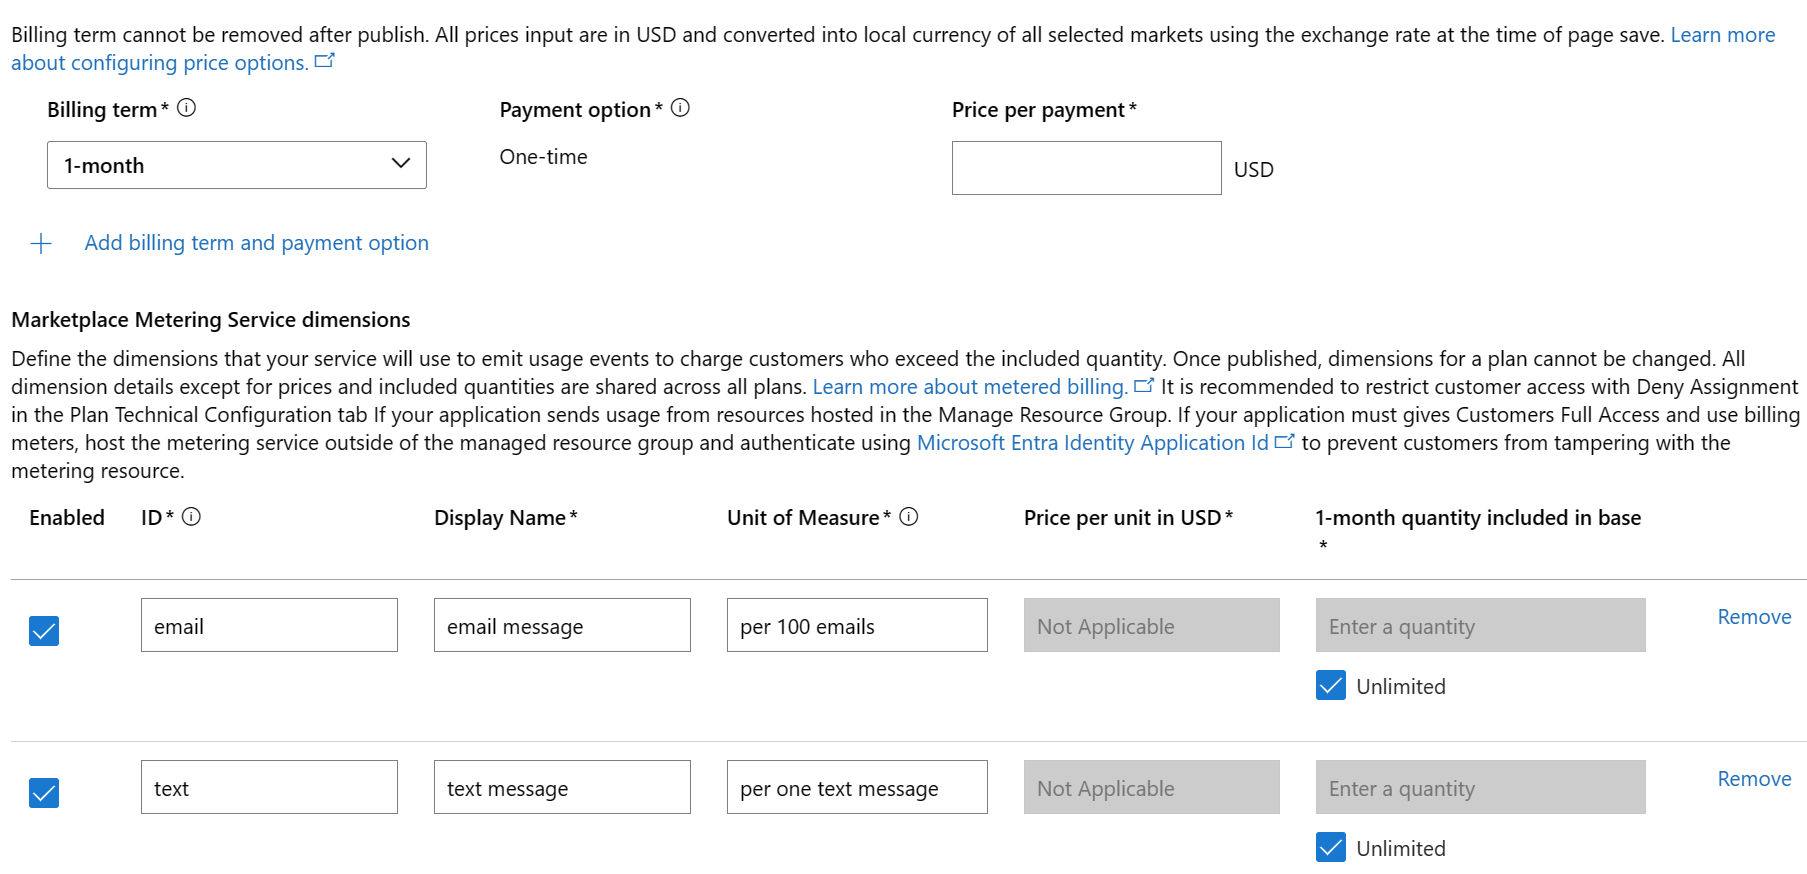Click the external link icon after configuring price options
Image resolution: width=1807 pixels, height=874 pixels.
coord(324,61)
